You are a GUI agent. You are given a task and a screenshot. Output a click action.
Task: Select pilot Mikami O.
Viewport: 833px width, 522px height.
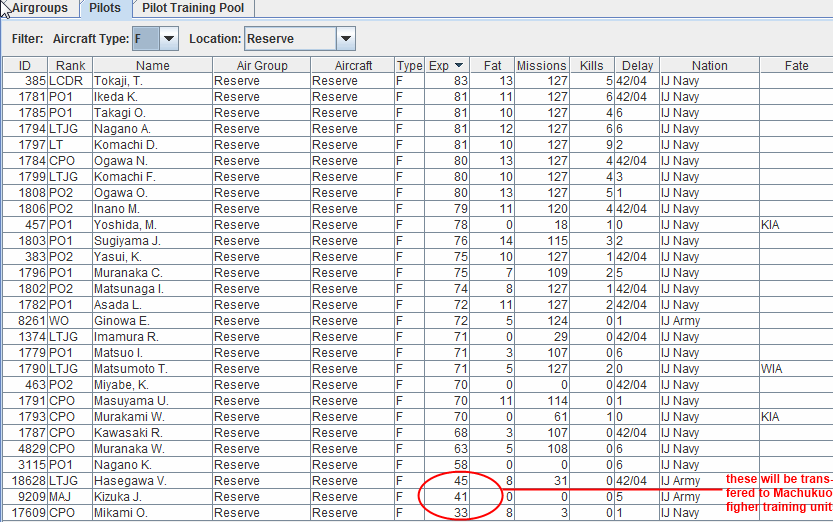point(152,512)
